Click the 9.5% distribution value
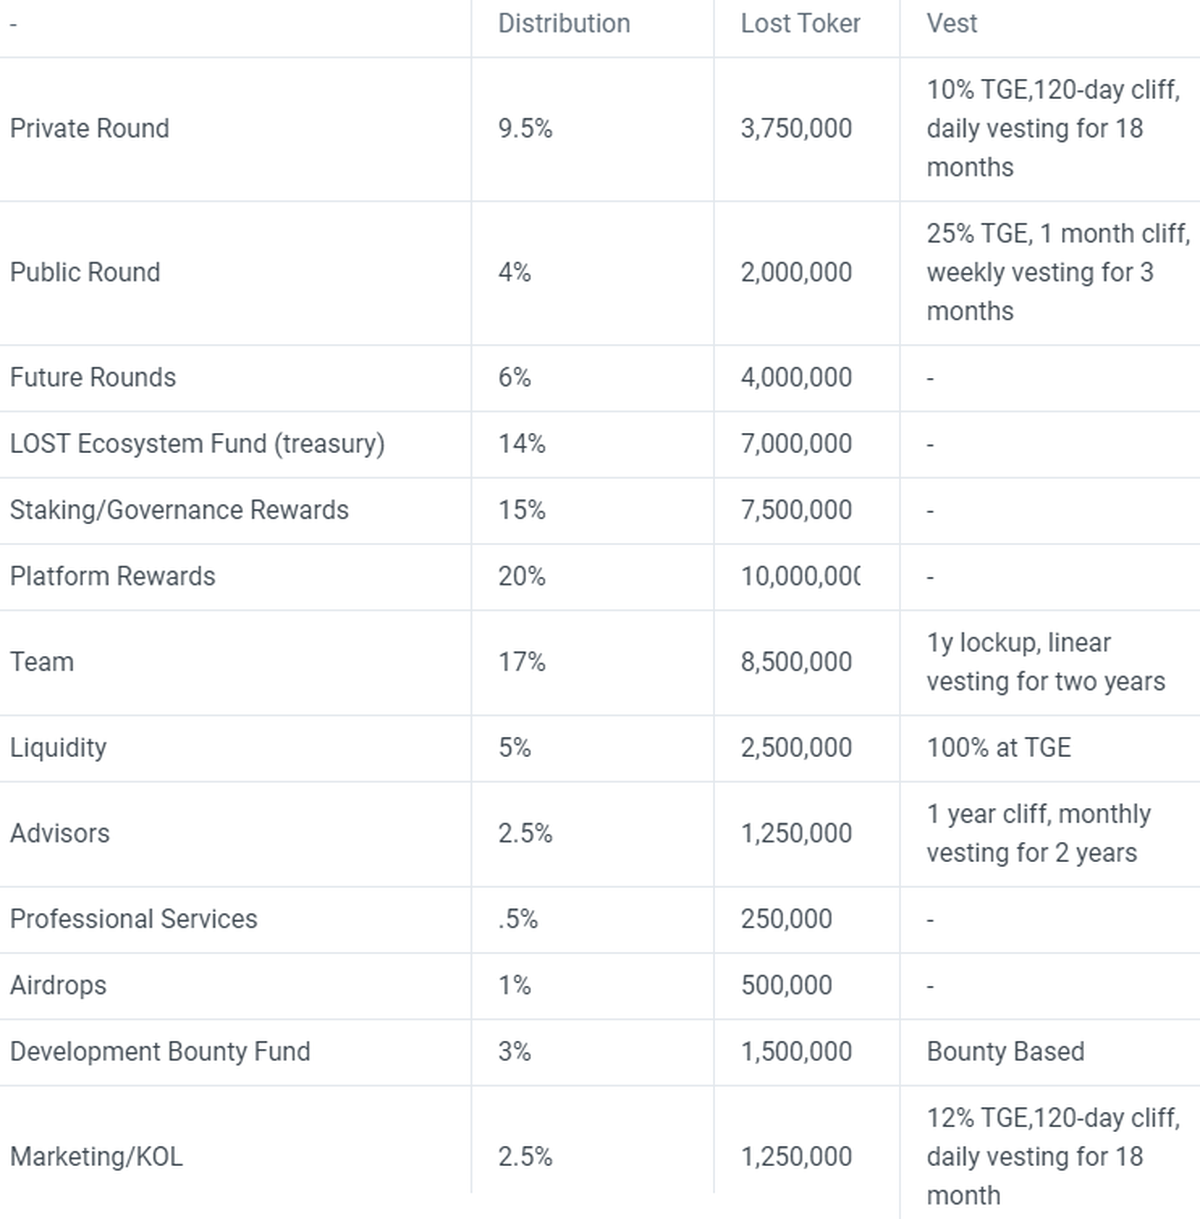The width and height of the screenshot is (1200, 1219). [x=525, y=129]
